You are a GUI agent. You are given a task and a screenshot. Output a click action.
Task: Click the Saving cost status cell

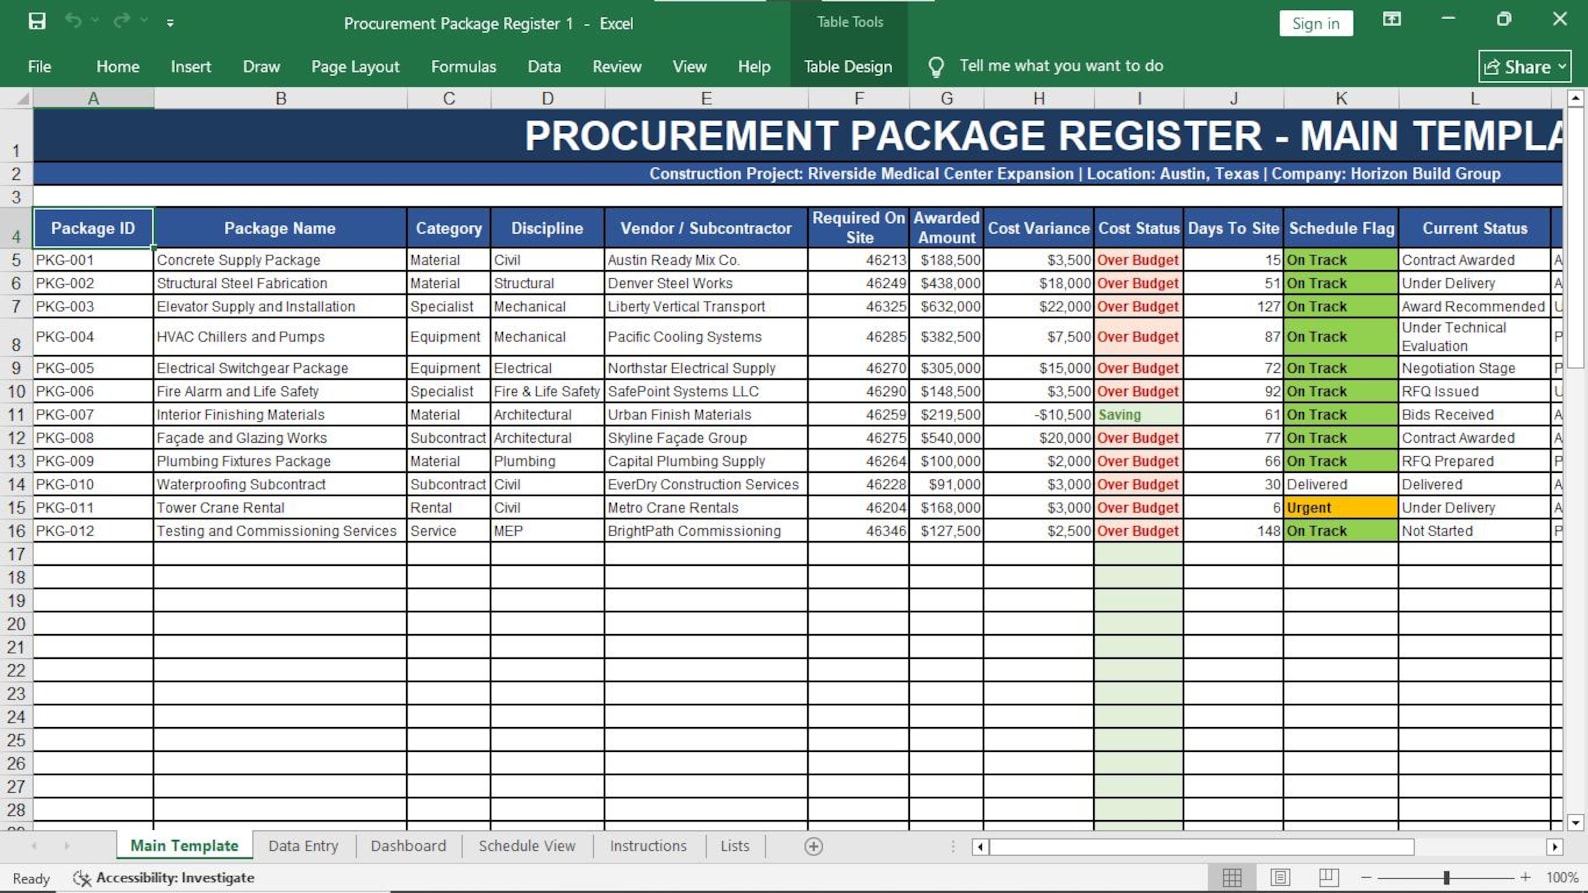1139,414
